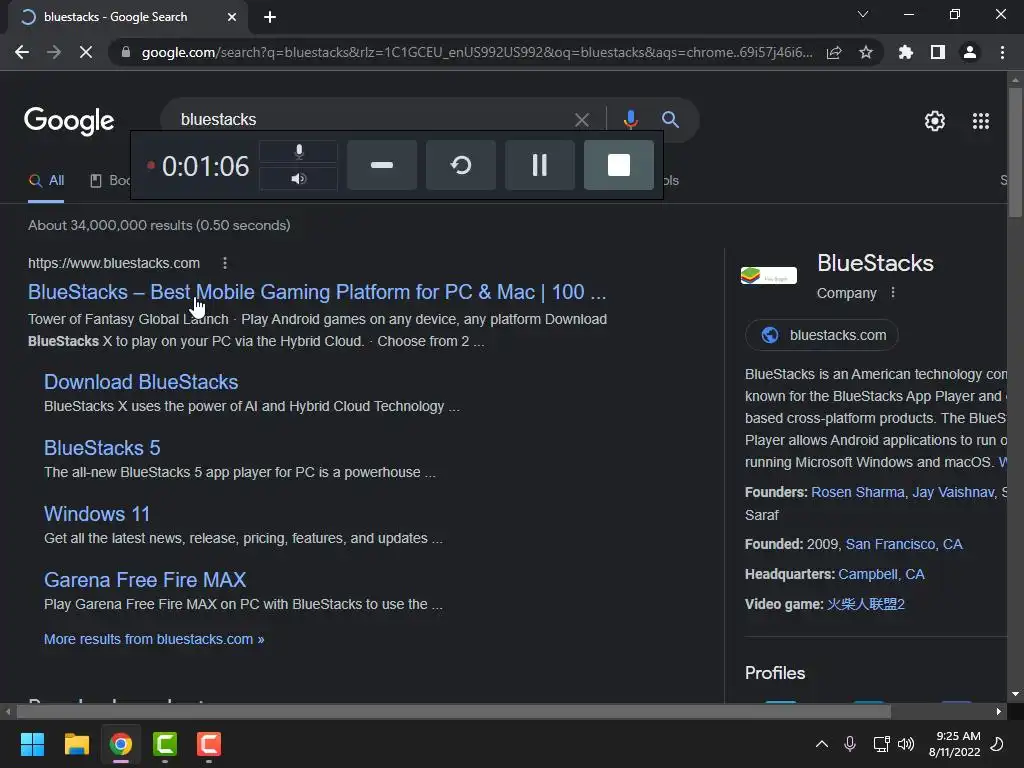Image resolution: width=1024 pixels, height=768 pixels.
Task: Open the Profiles section heading
Action: [x=775, y=673]
